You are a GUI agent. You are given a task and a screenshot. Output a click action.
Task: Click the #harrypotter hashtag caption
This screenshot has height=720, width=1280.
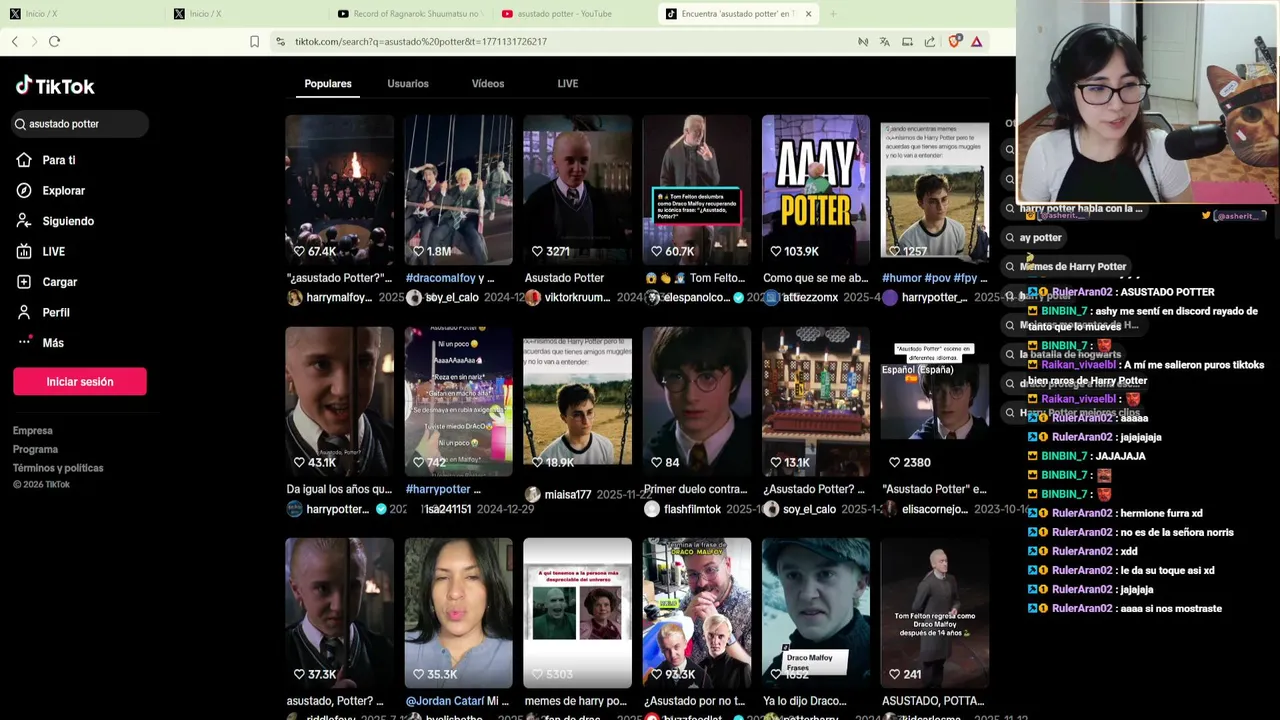click(x=438, y=489)
